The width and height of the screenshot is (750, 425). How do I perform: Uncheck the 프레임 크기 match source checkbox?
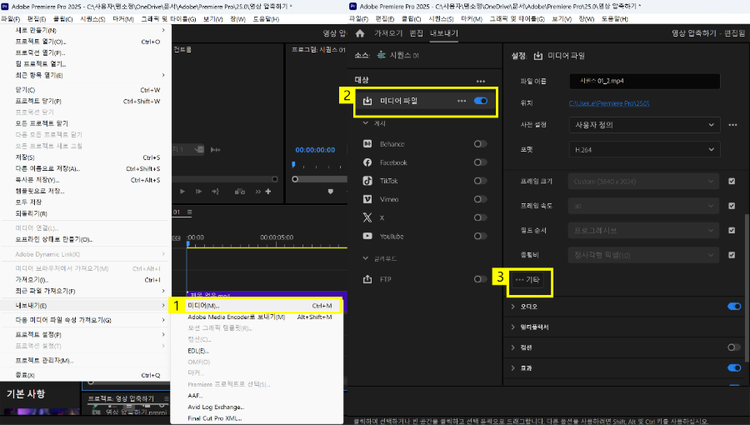tap(731, 181)
